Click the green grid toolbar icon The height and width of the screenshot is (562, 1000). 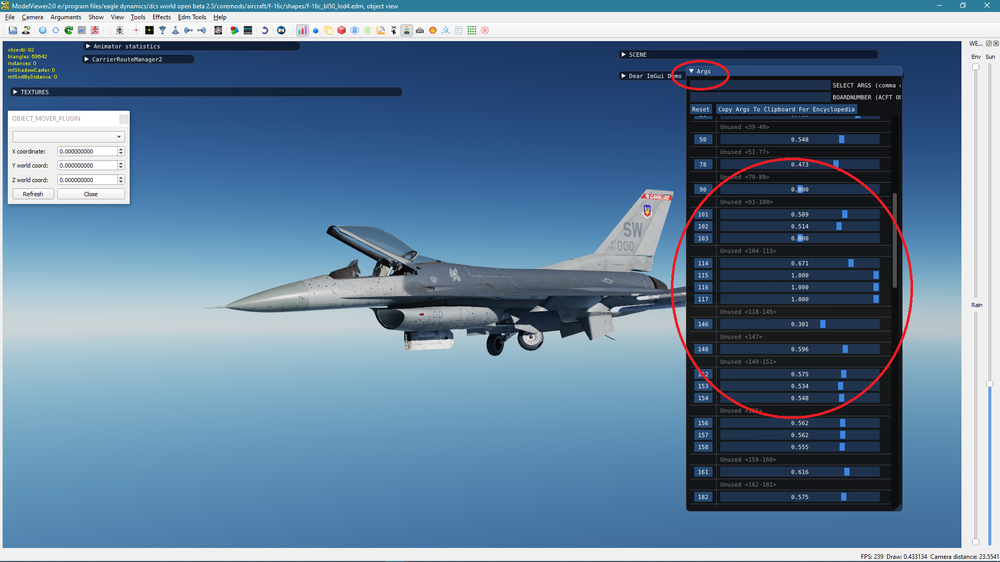tap(472, 30)
